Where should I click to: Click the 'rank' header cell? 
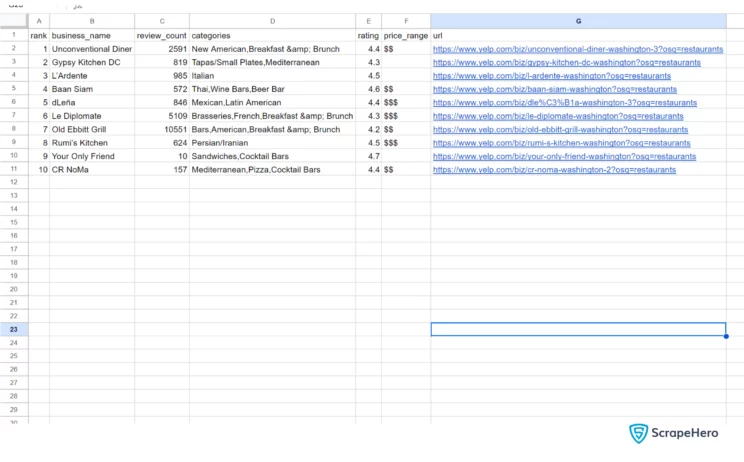39,36
